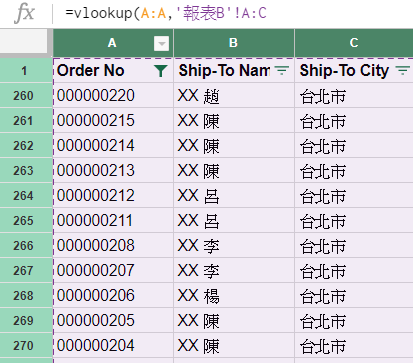Screen dimensions: 413x363
Task: Select cell with order 000000204
Action: [113, 345]
